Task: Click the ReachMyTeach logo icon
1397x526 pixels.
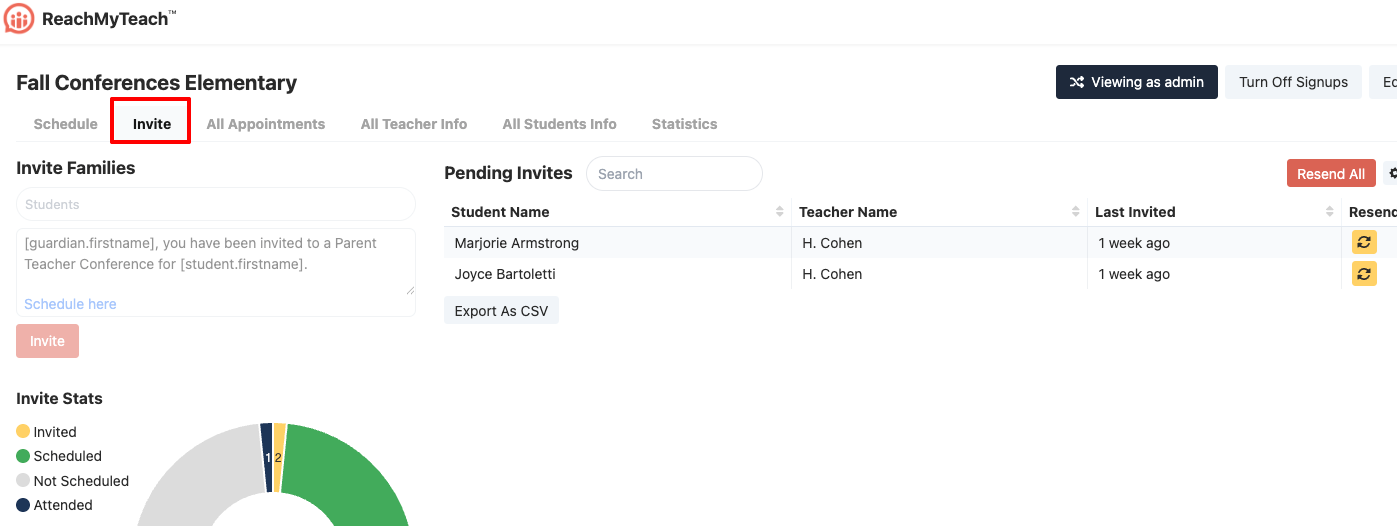Action: pos(20,19)
